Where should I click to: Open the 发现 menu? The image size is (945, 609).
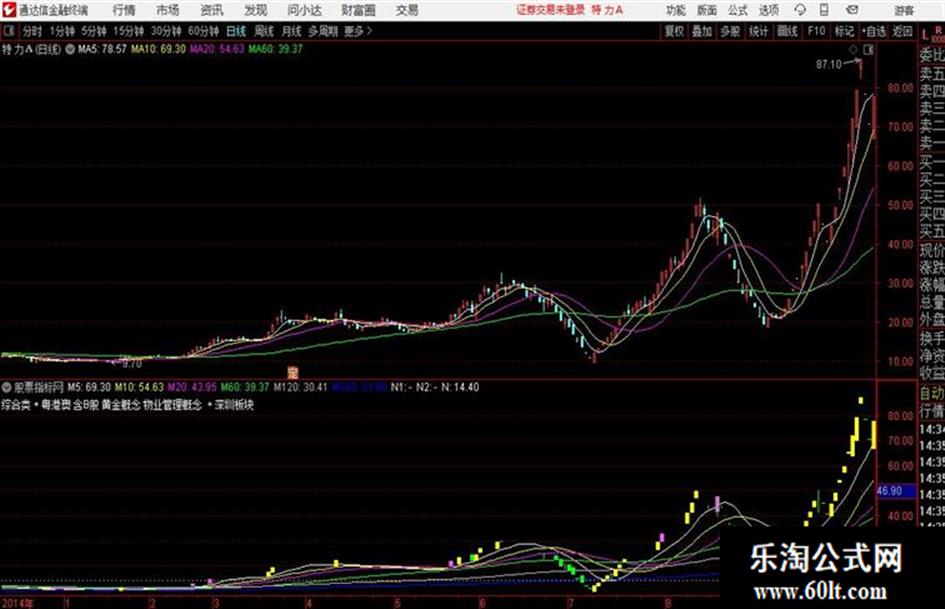pos(256,10)
